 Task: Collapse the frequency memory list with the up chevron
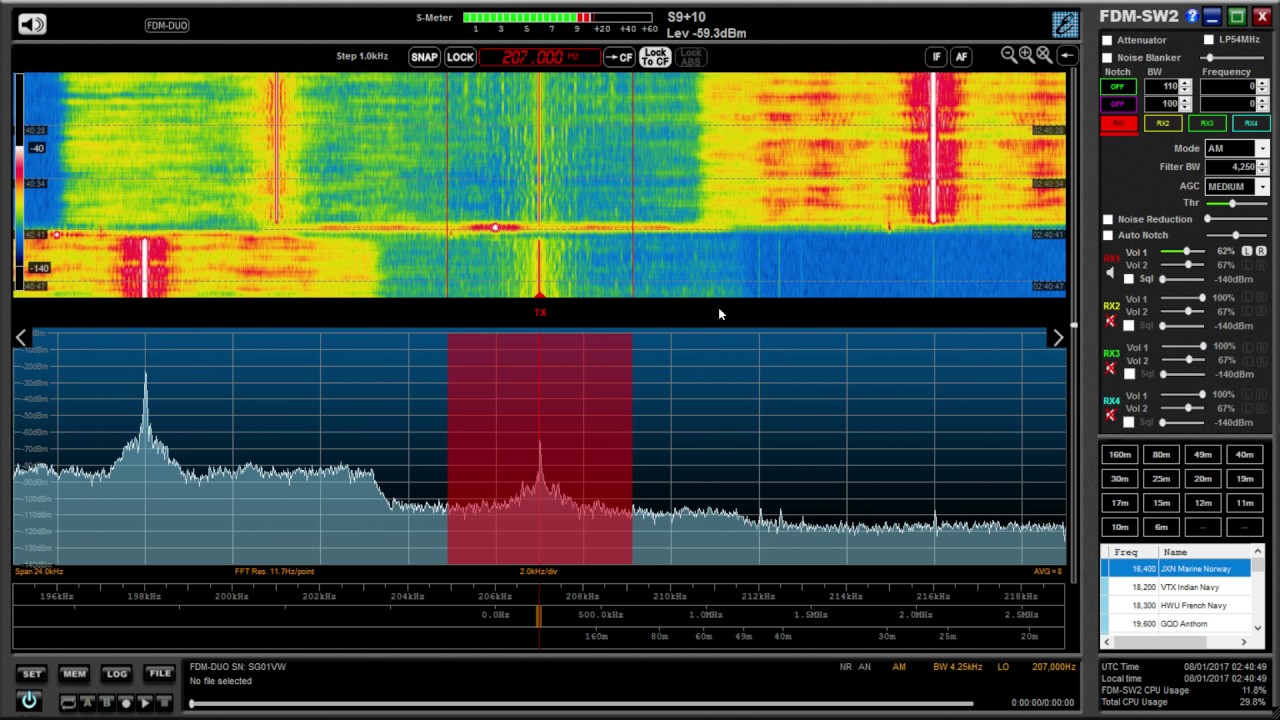[1257, 552]
